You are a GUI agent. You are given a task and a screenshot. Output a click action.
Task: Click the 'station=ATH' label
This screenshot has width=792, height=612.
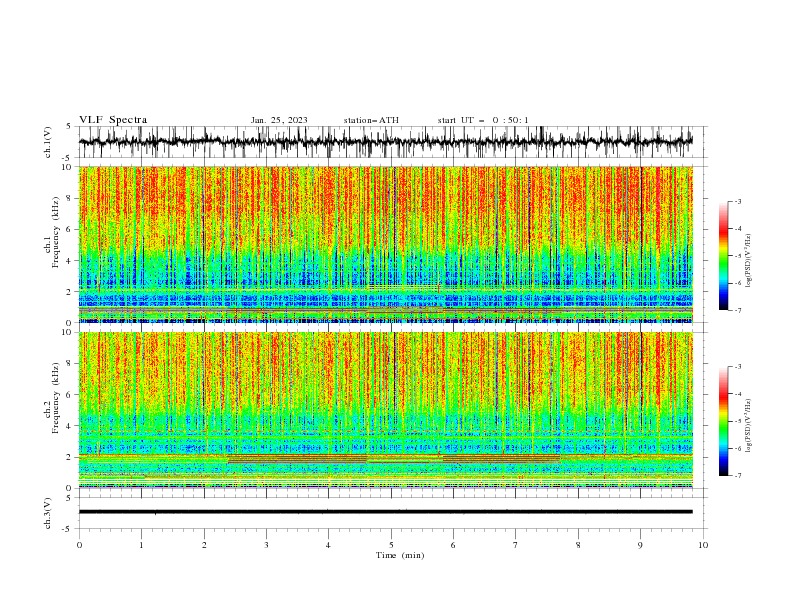click(371, 120)
